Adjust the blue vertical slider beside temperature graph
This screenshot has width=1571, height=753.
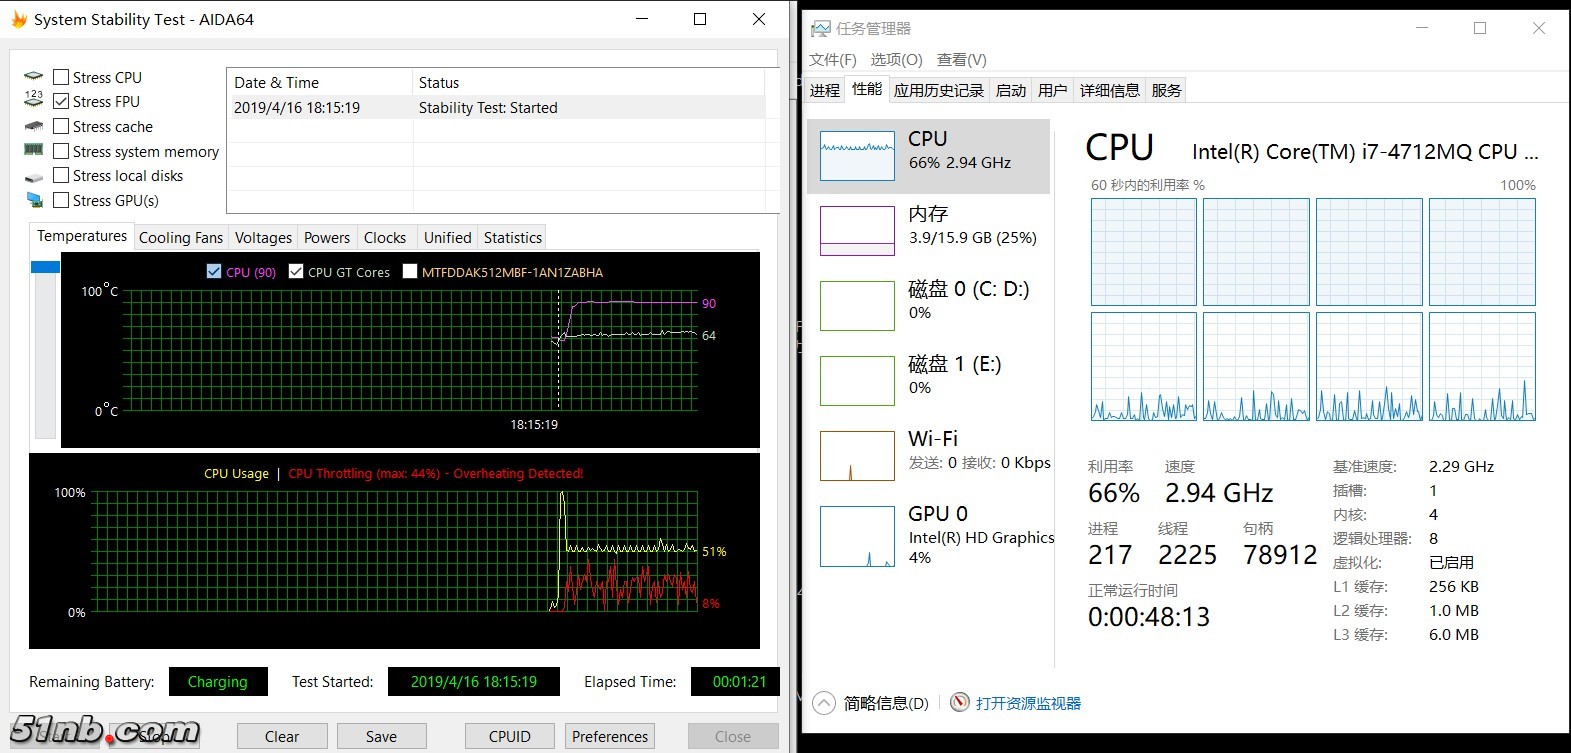[45, 267]
